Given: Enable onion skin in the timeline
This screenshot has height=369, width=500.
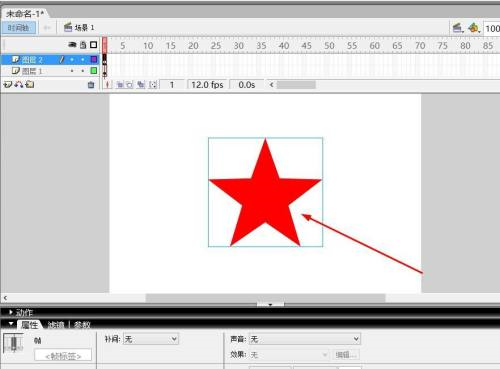Looking at the screenshot, I should coord(120,85).
